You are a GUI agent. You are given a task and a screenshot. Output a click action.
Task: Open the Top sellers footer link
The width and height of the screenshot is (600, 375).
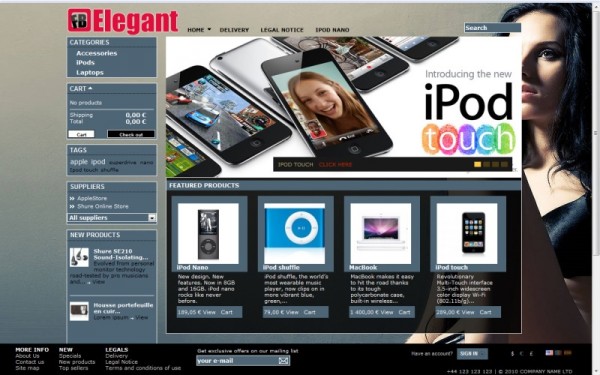point(73,368)
